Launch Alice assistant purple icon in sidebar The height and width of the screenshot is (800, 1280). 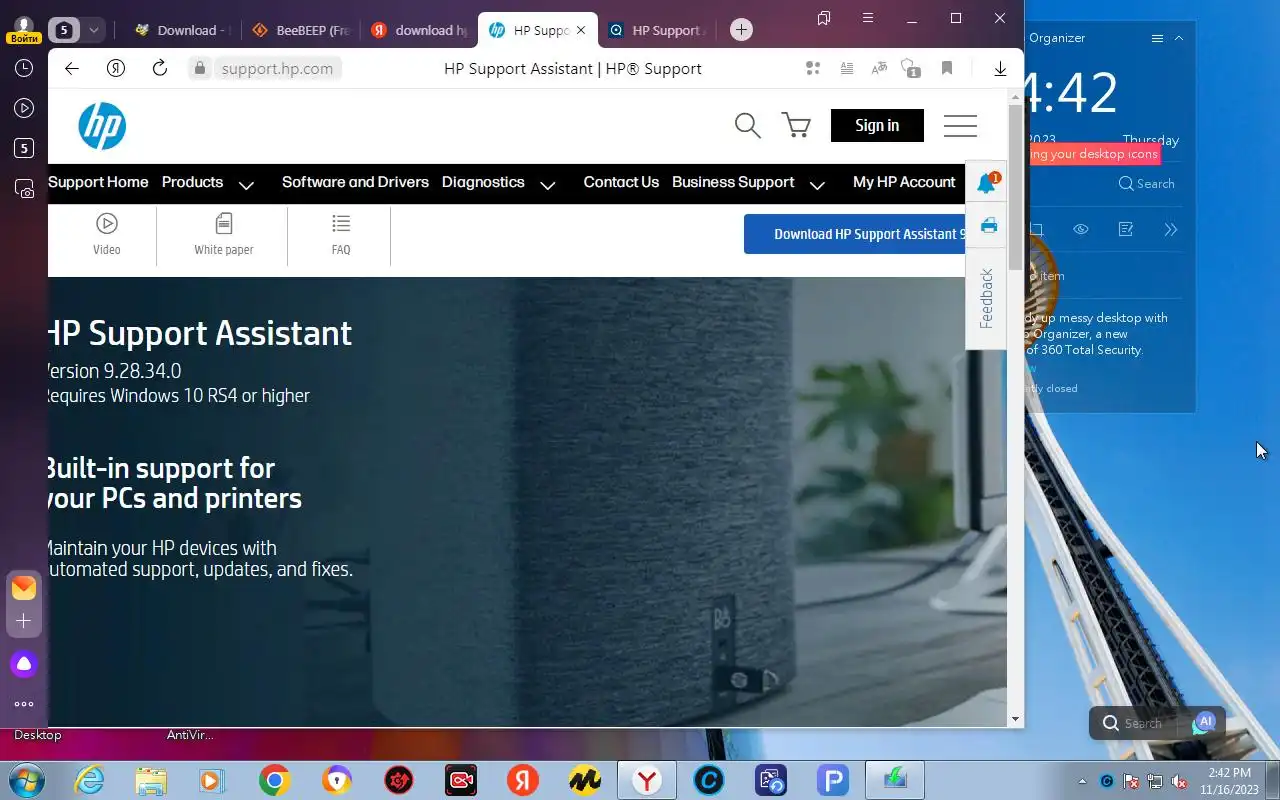click(x=24, y=663)
